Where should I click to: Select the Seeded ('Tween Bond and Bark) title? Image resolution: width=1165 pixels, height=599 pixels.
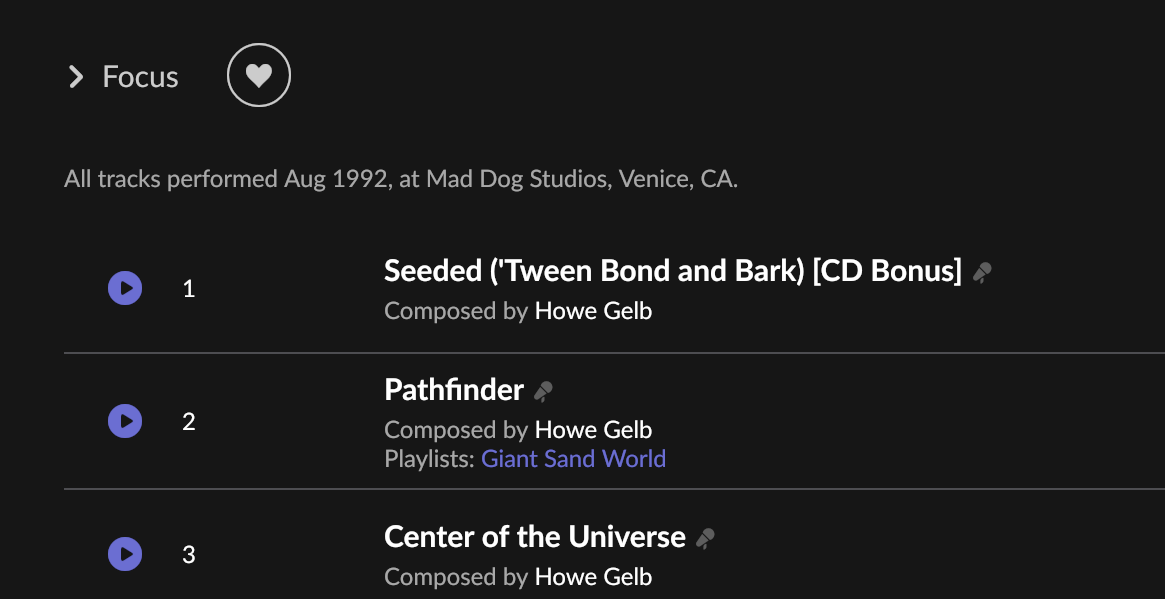[672, 271]
